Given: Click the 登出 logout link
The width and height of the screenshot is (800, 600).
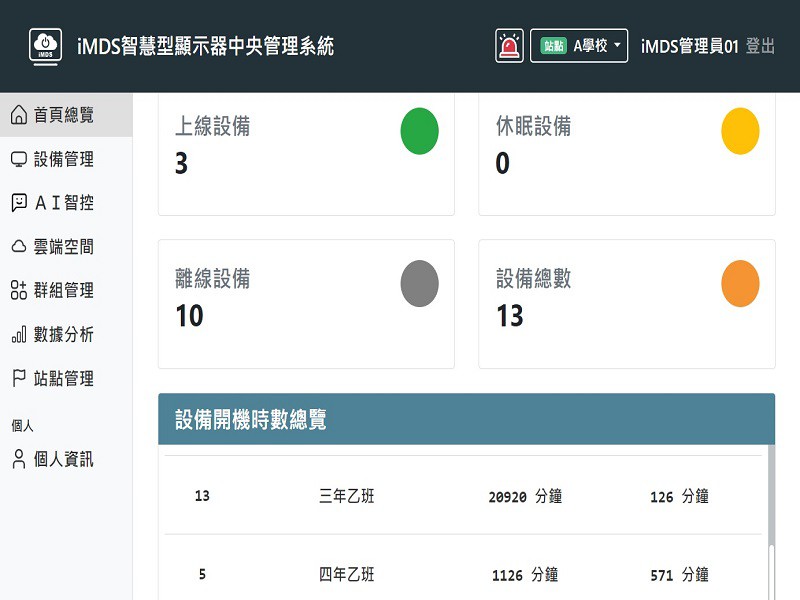Looking at the screenshot, I should point(760,46).
